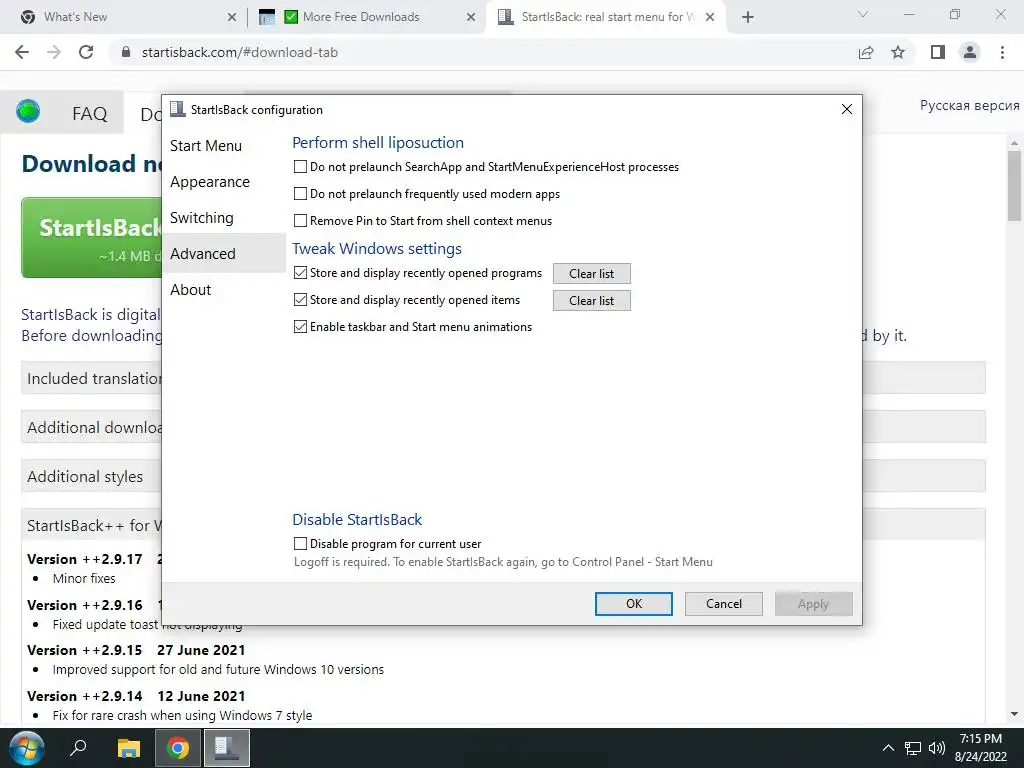Close the What's New tab
Image resolution: width=1024 pixels, height=768 pixels.
232,17
